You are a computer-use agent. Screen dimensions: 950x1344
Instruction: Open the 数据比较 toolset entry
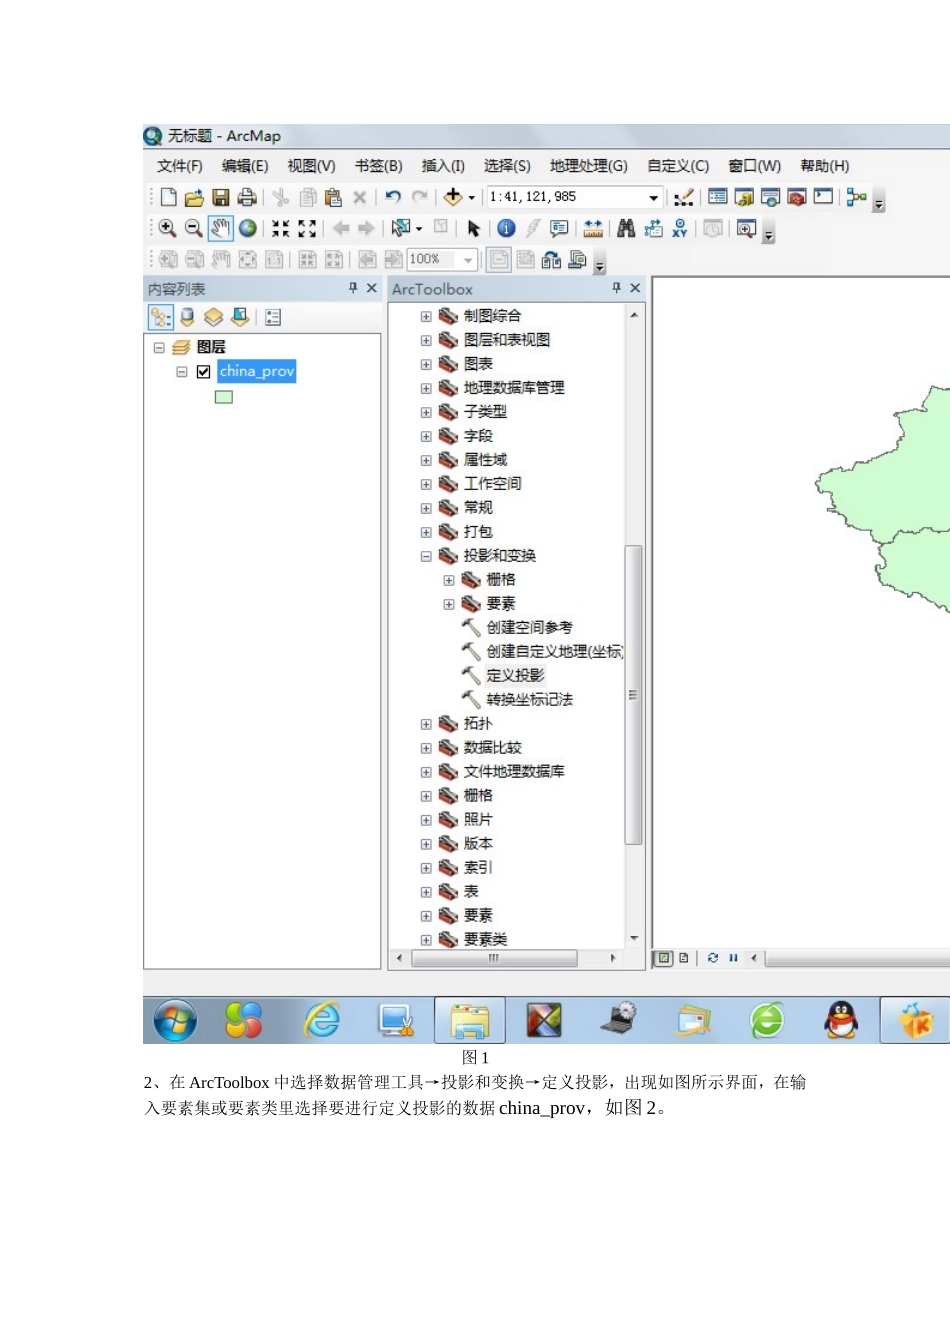[492, 747]
